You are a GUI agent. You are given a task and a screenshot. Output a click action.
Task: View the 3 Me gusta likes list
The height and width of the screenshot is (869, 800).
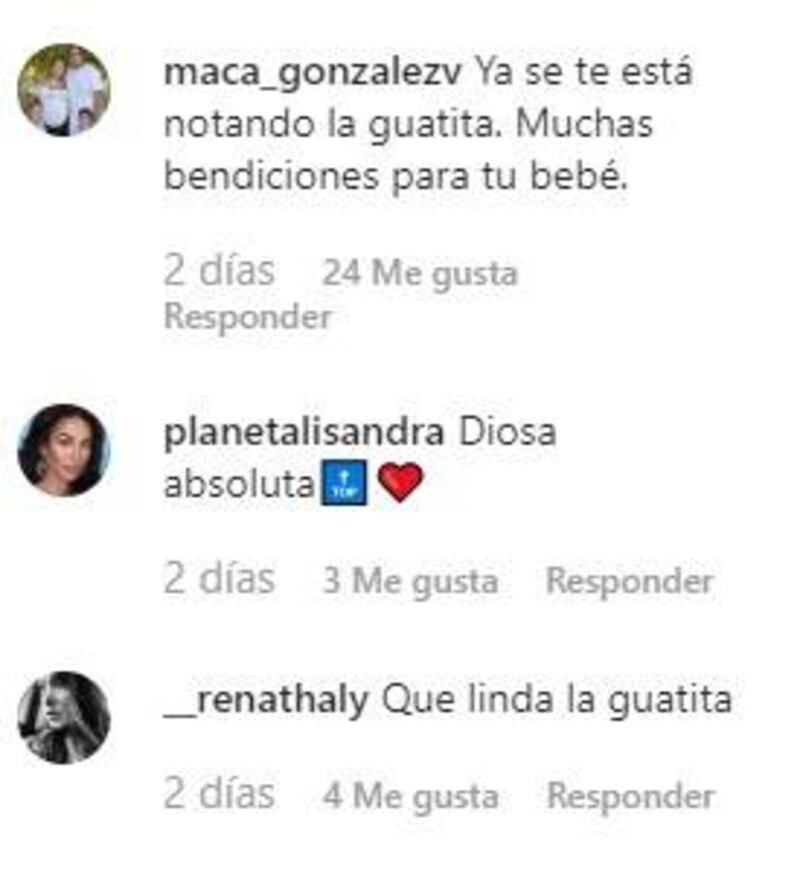(x=410, y=581)
